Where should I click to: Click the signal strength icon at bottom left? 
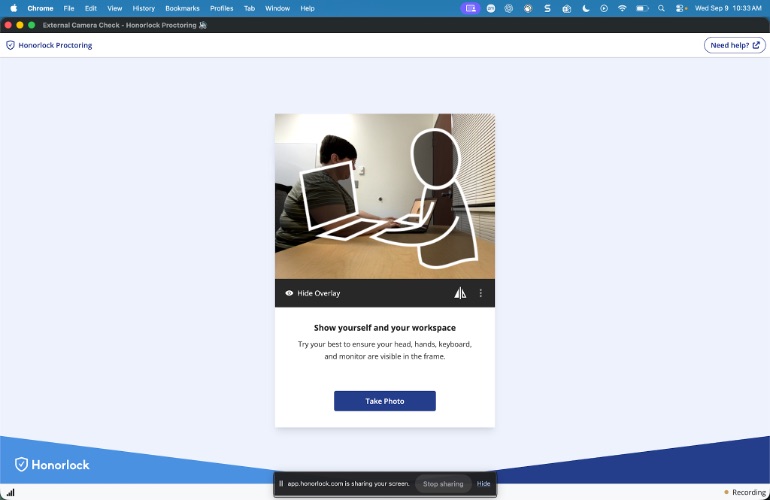(10, 492)
